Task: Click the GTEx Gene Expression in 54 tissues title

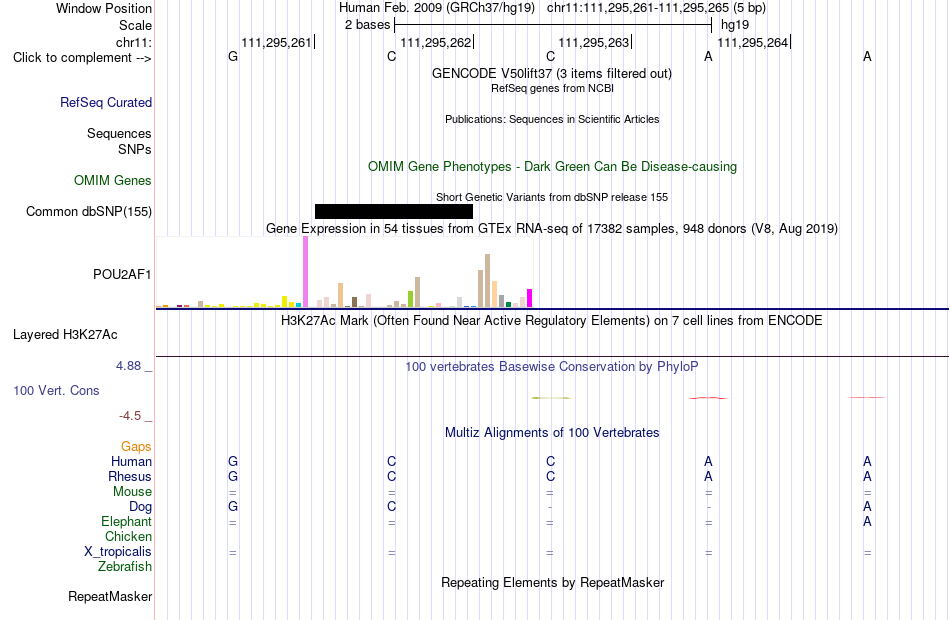Action: 552,228
